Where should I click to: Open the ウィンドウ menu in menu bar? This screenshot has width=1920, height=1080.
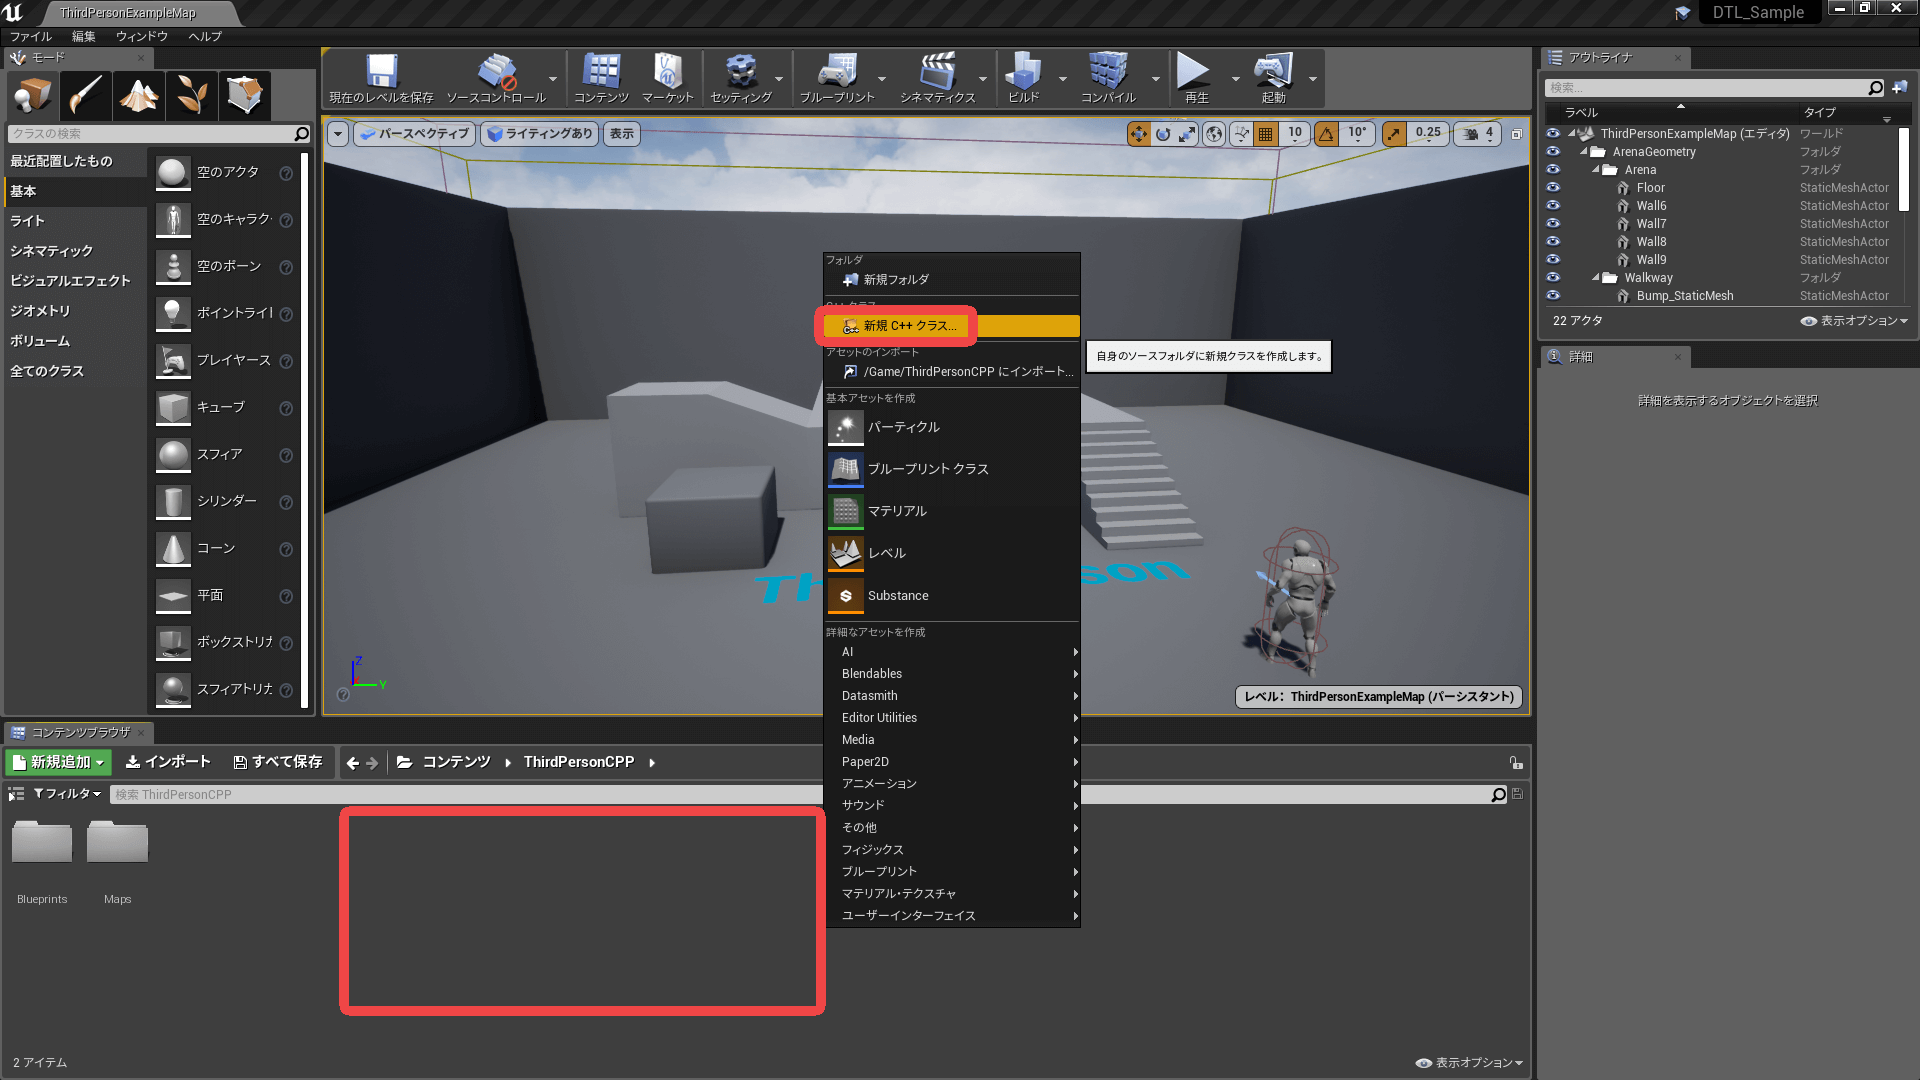pyautogui.click(x=141, y=36)
